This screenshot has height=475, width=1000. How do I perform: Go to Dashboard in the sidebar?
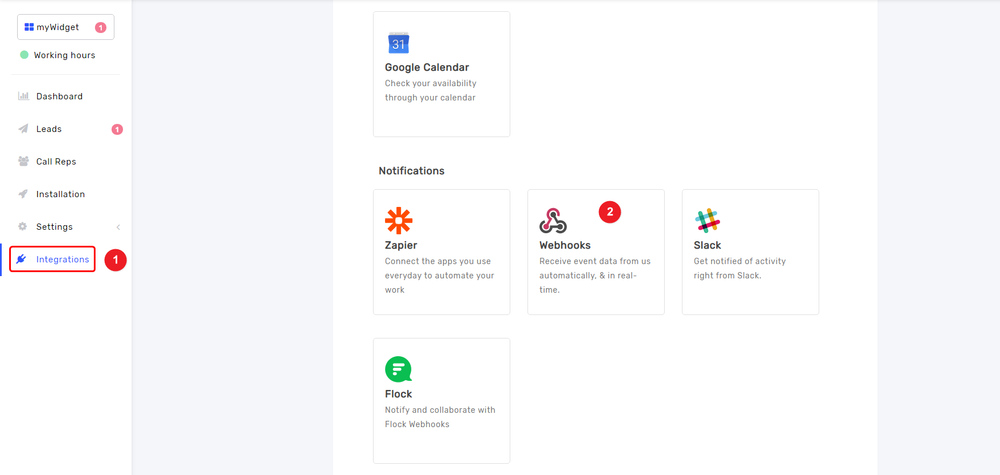[59, 97]
